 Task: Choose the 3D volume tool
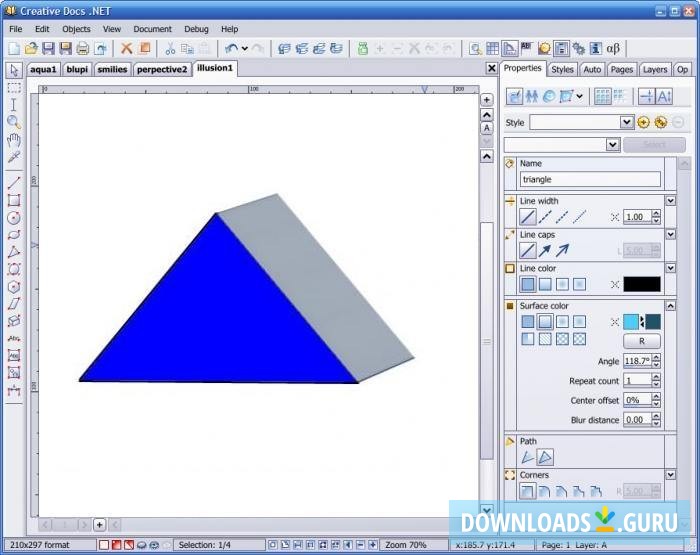[14, 321]
